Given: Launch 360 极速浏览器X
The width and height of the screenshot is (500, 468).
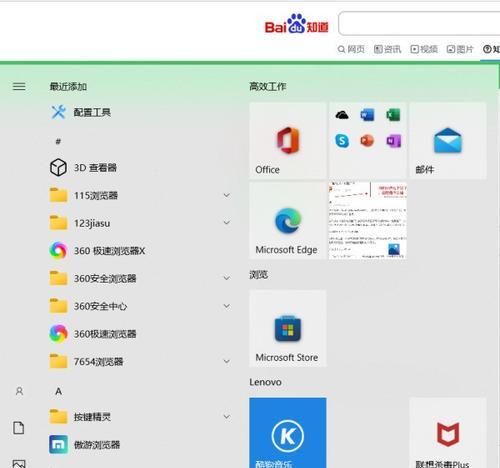Looking at the screenshot, I should 97,251.
